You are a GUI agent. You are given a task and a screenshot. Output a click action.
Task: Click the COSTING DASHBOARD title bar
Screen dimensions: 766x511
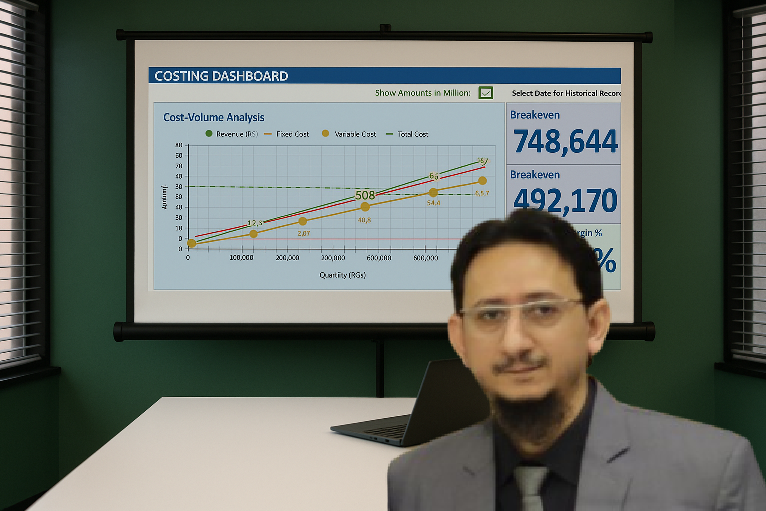(x=384, y=76)
